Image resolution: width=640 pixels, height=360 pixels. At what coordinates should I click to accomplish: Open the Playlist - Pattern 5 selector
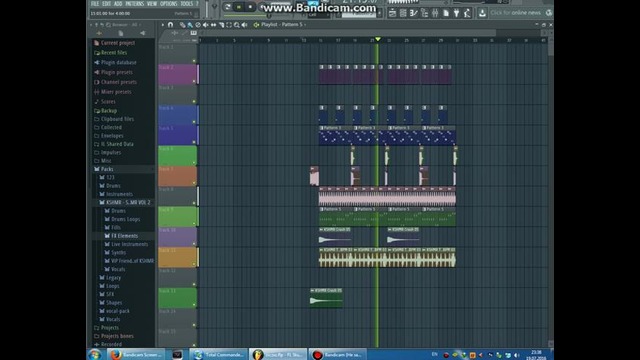click(284, 24)
